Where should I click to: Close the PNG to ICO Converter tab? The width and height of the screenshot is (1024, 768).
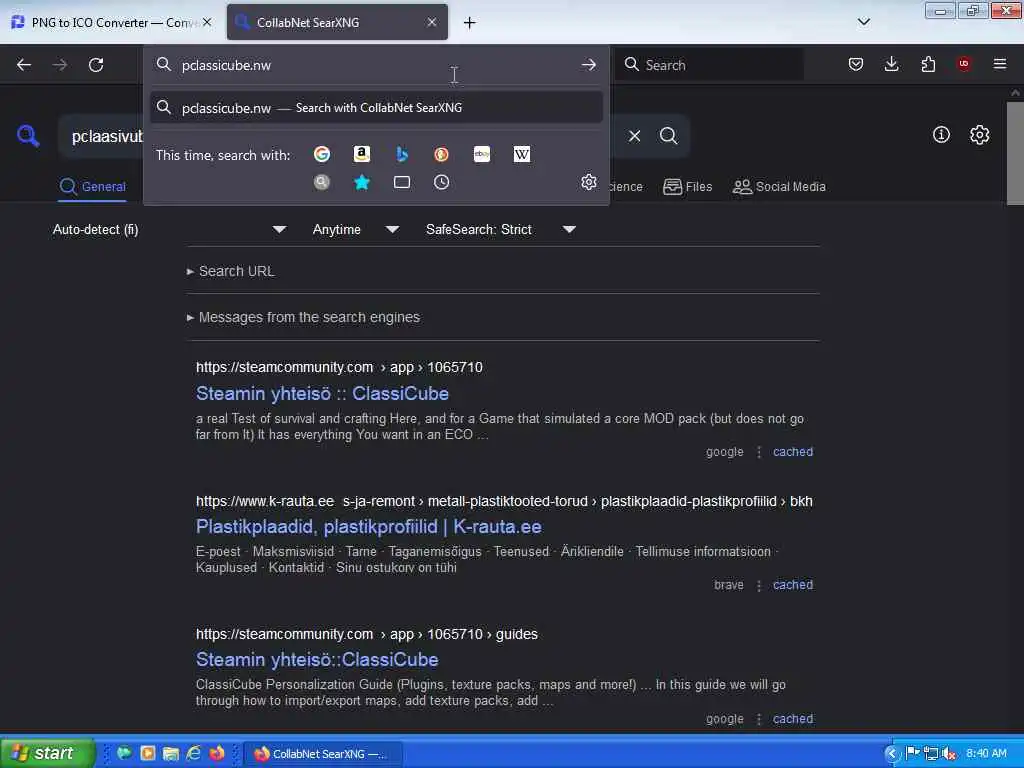click(207, 22)
